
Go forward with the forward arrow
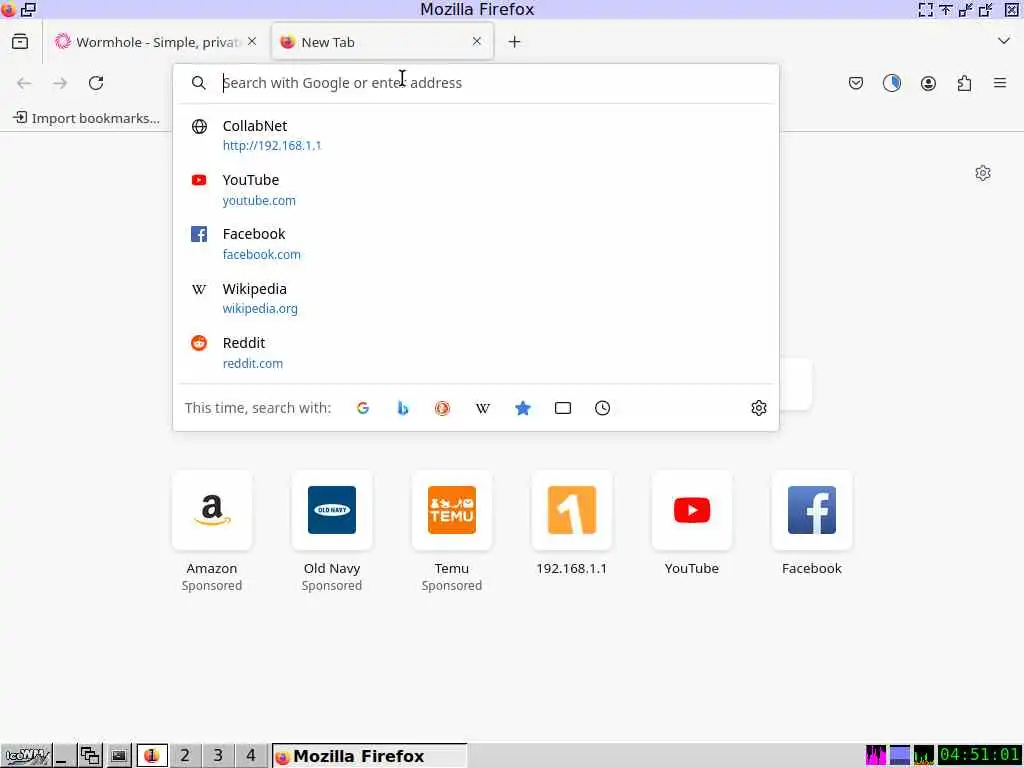[60, 83]
